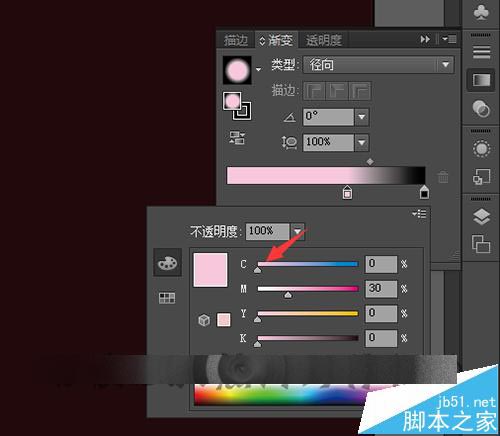Open the angle dropdown arrow

click(362, 117)
